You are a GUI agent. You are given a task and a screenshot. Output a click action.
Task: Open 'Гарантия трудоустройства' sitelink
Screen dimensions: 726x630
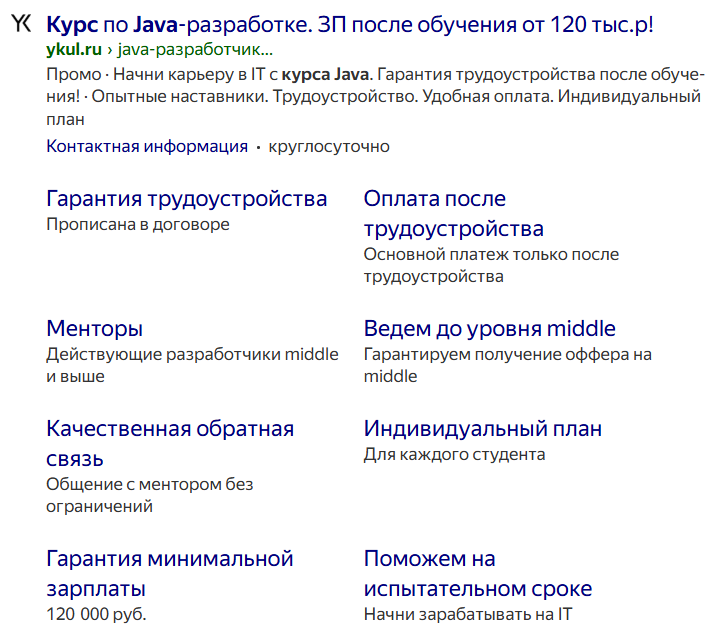click(x=187, y=198)
